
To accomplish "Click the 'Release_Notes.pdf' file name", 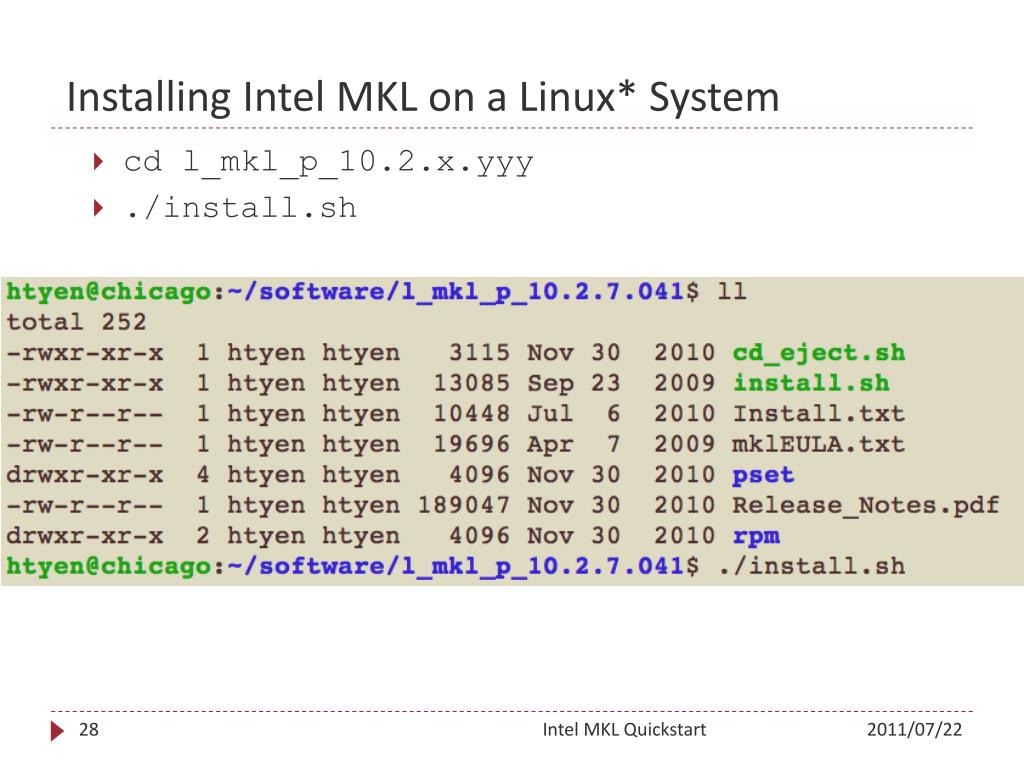I will click(x=865, y=505).
